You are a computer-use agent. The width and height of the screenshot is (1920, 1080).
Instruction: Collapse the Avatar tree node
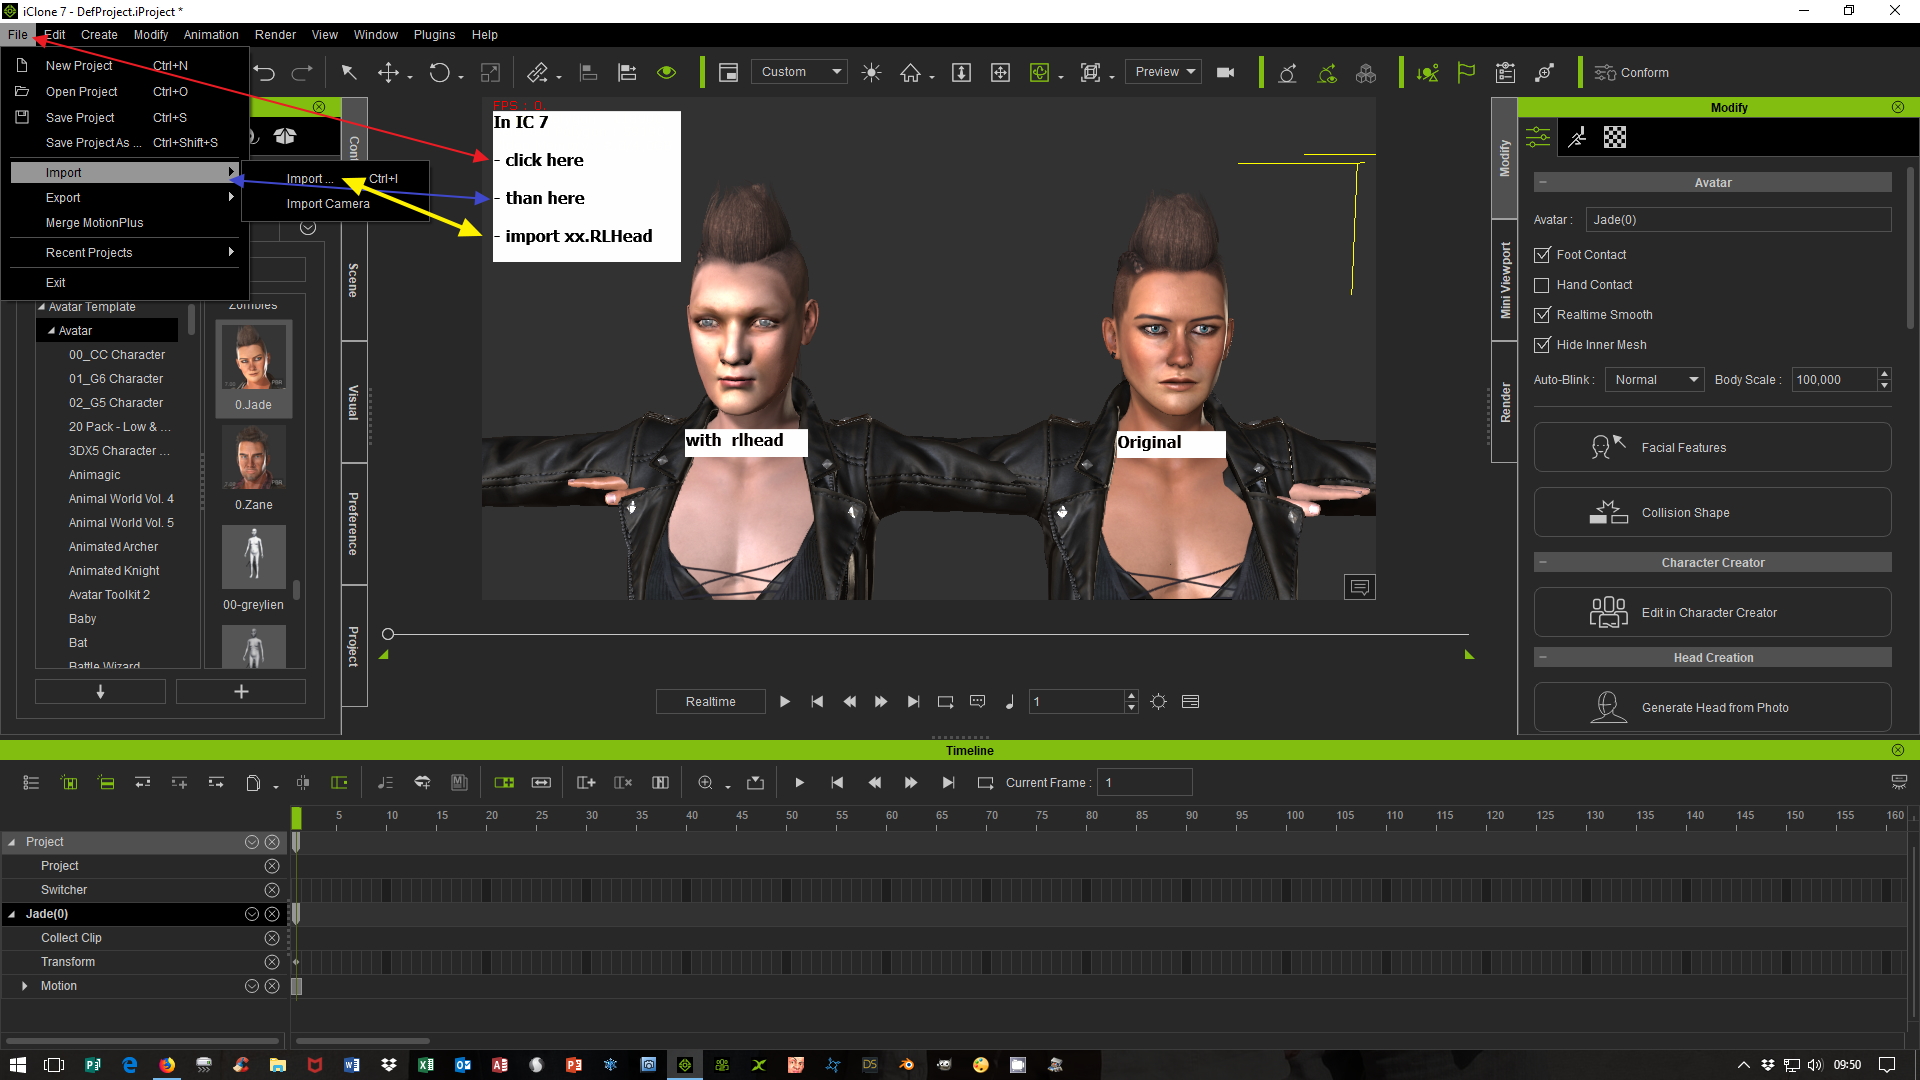coord(51,331)
